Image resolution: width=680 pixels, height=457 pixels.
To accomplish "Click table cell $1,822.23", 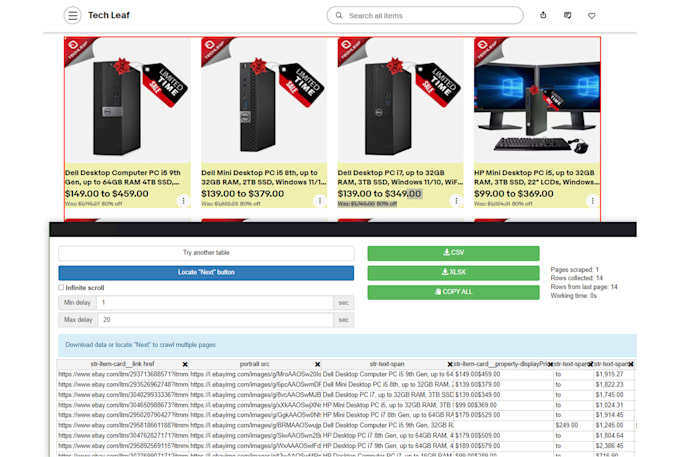I will (613, 385).
